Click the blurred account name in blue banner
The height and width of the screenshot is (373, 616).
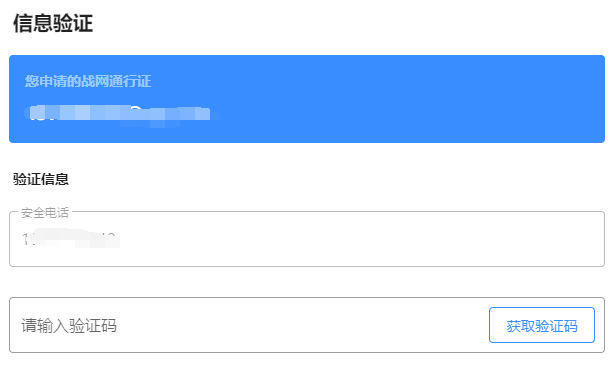pos(118,114)
